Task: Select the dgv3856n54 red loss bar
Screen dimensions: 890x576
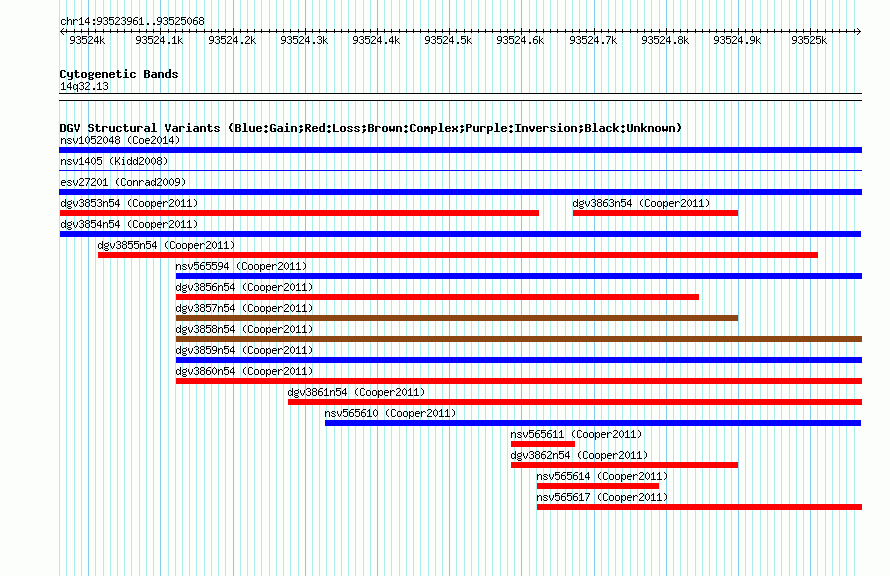Action: (x=437, y=297)
